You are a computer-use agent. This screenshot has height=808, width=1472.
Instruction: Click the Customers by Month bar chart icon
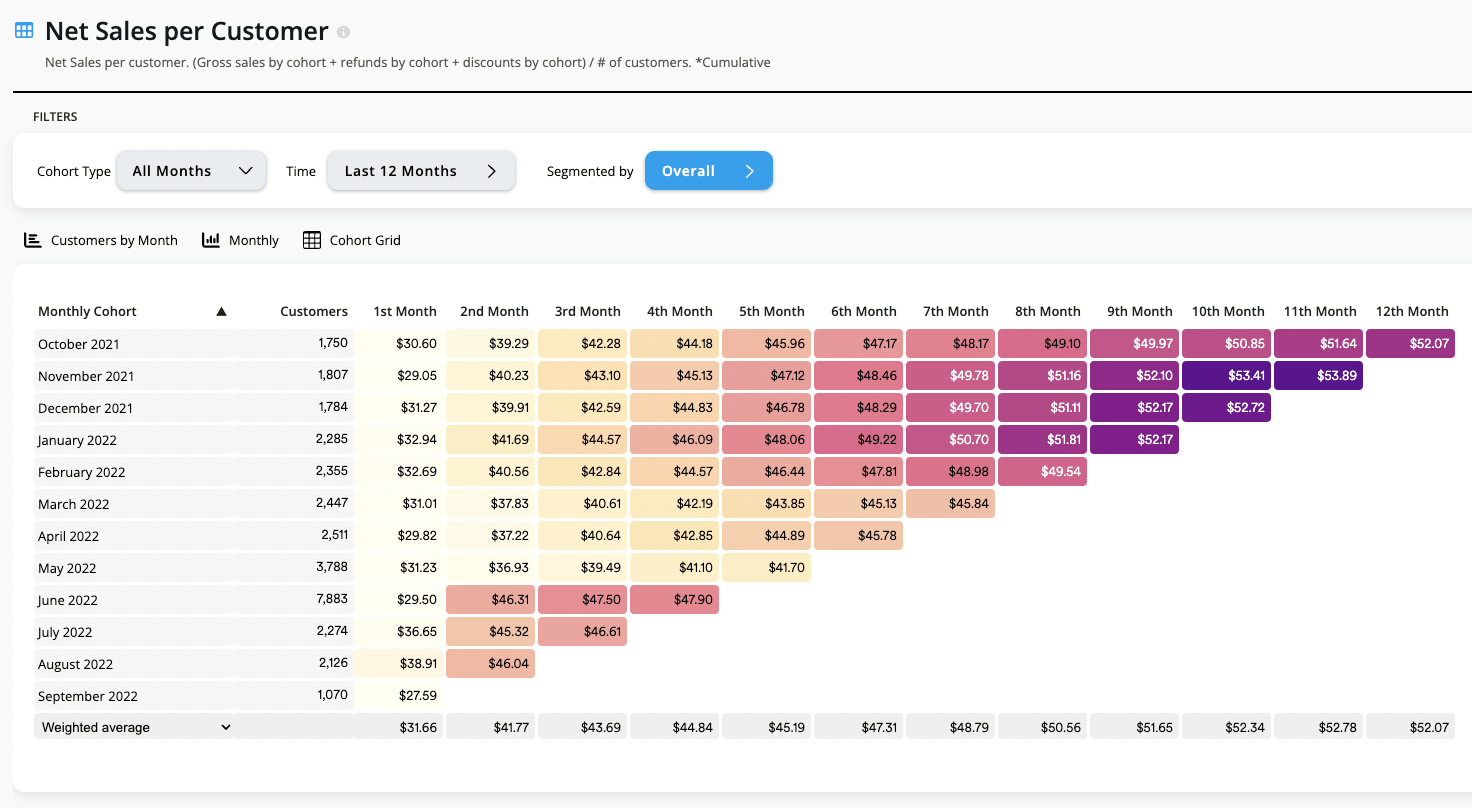coord(33,240)
